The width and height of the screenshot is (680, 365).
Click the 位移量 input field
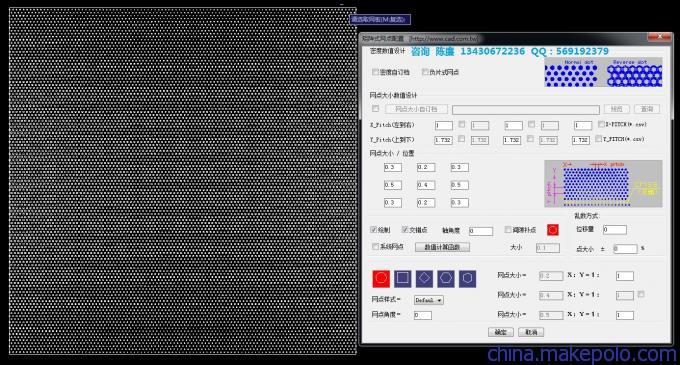click(x=615, y=230)
